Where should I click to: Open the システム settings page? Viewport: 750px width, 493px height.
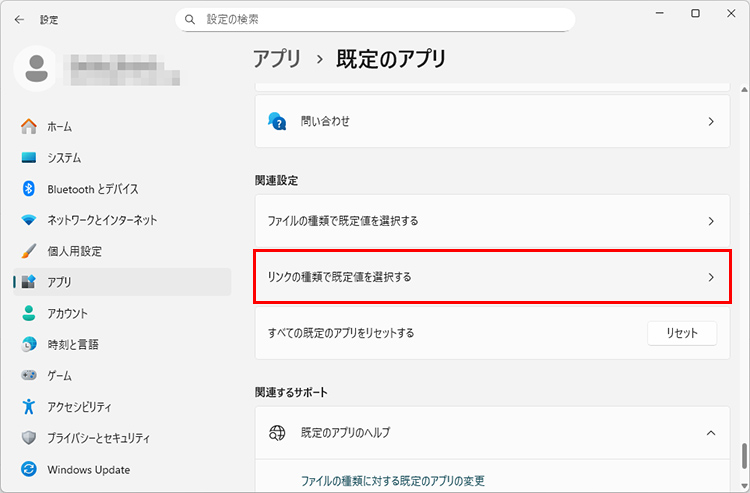point(64,158)
